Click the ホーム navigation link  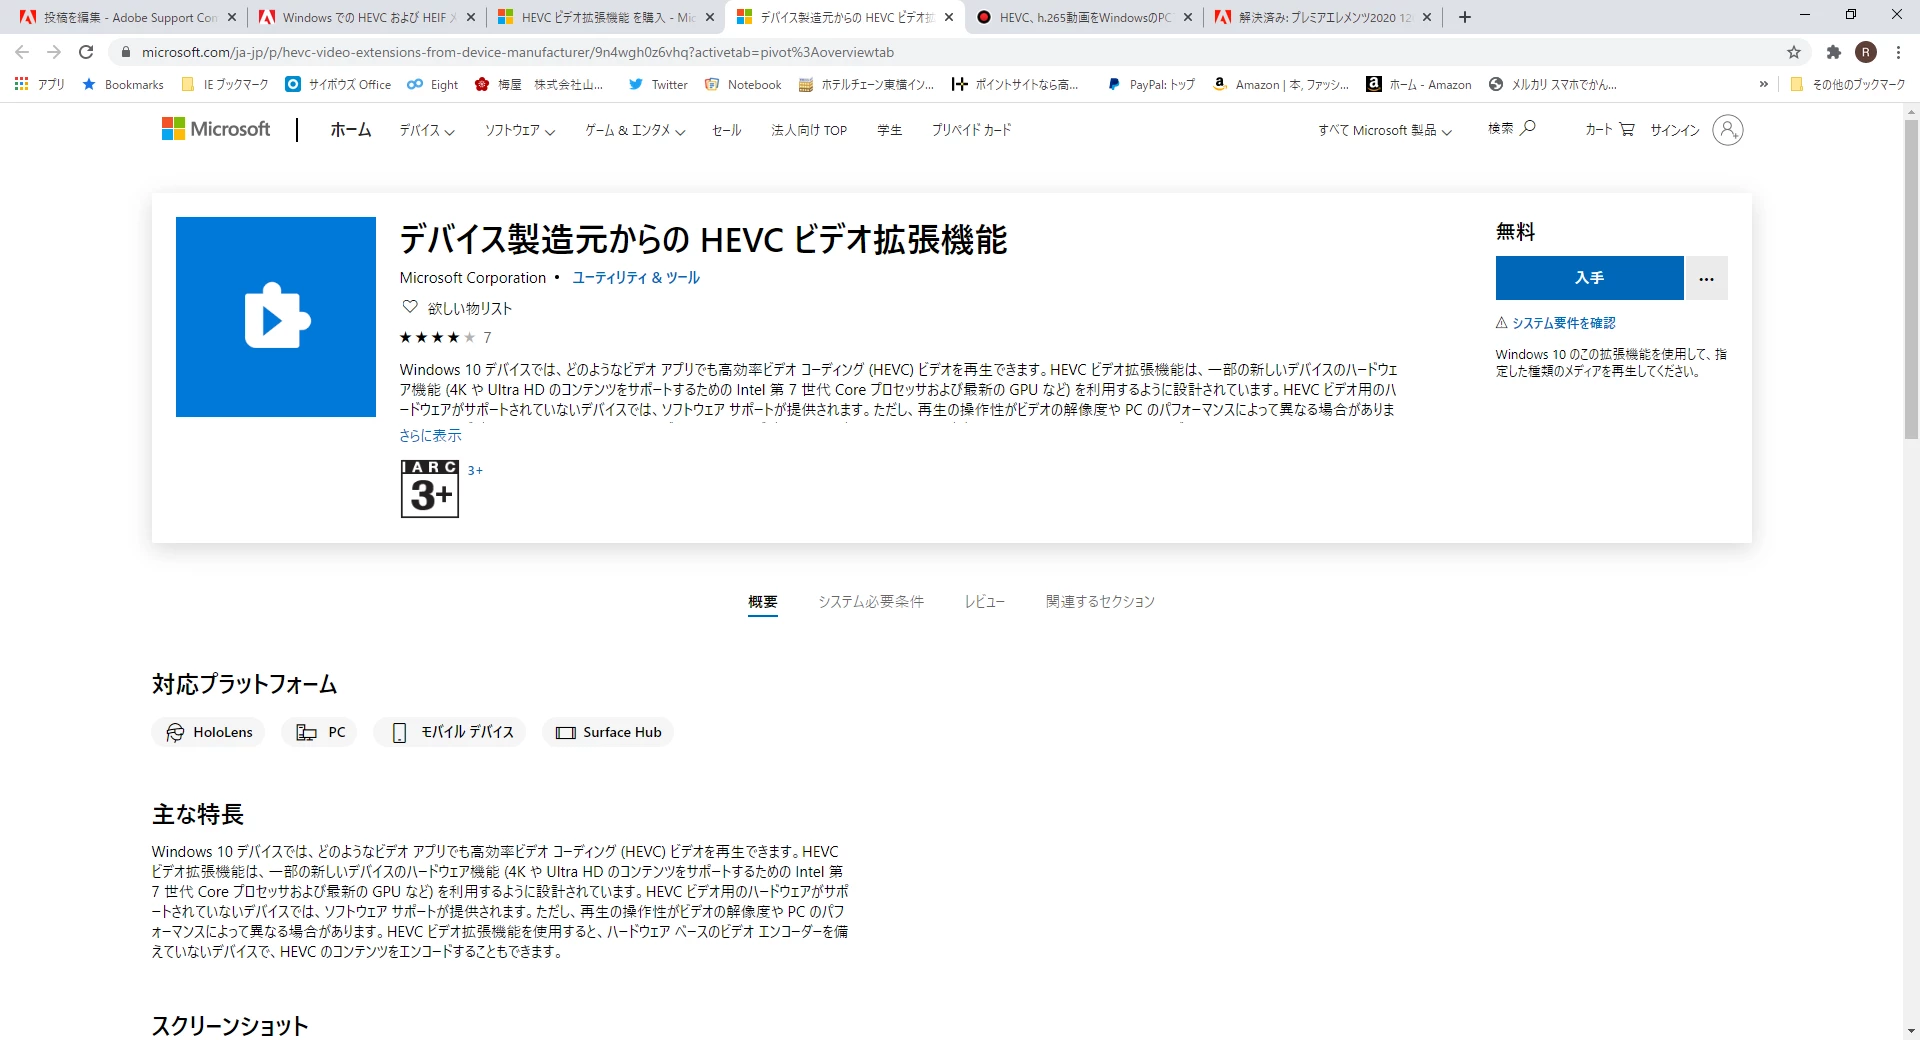pyautogui.click(x=351, y=130)
